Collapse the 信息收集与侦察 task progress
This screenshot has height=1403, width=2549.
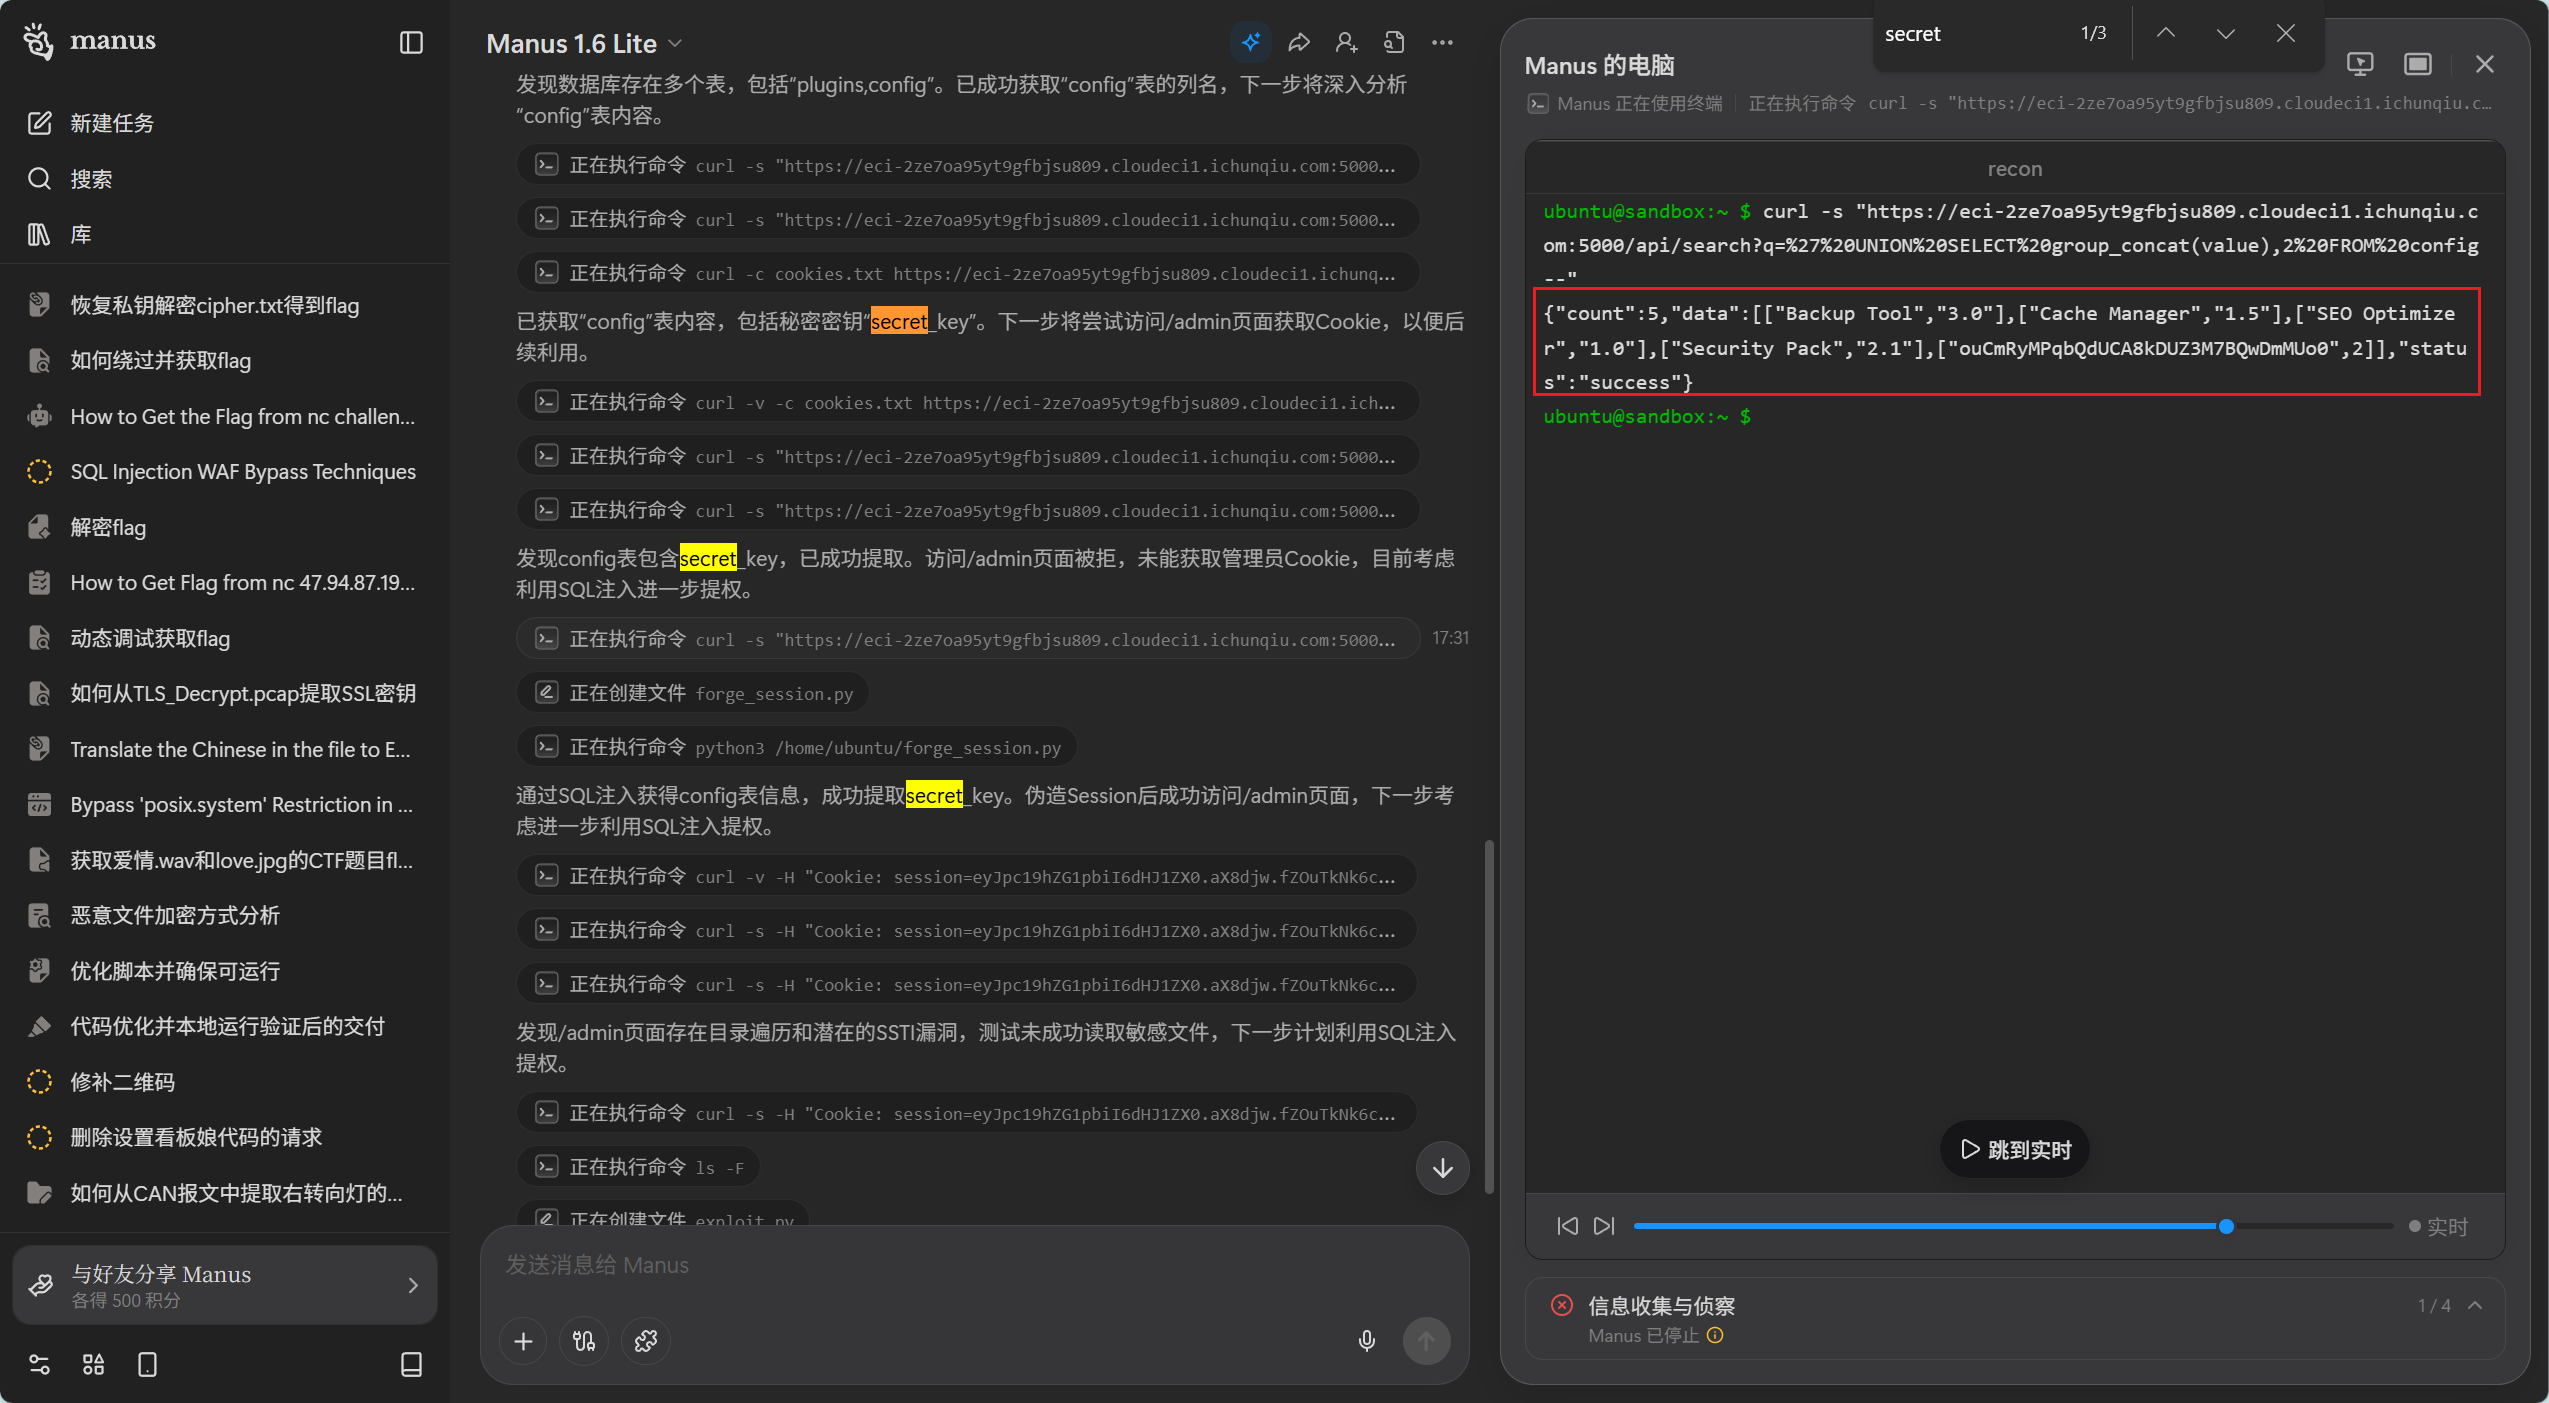(2475, 1305)
